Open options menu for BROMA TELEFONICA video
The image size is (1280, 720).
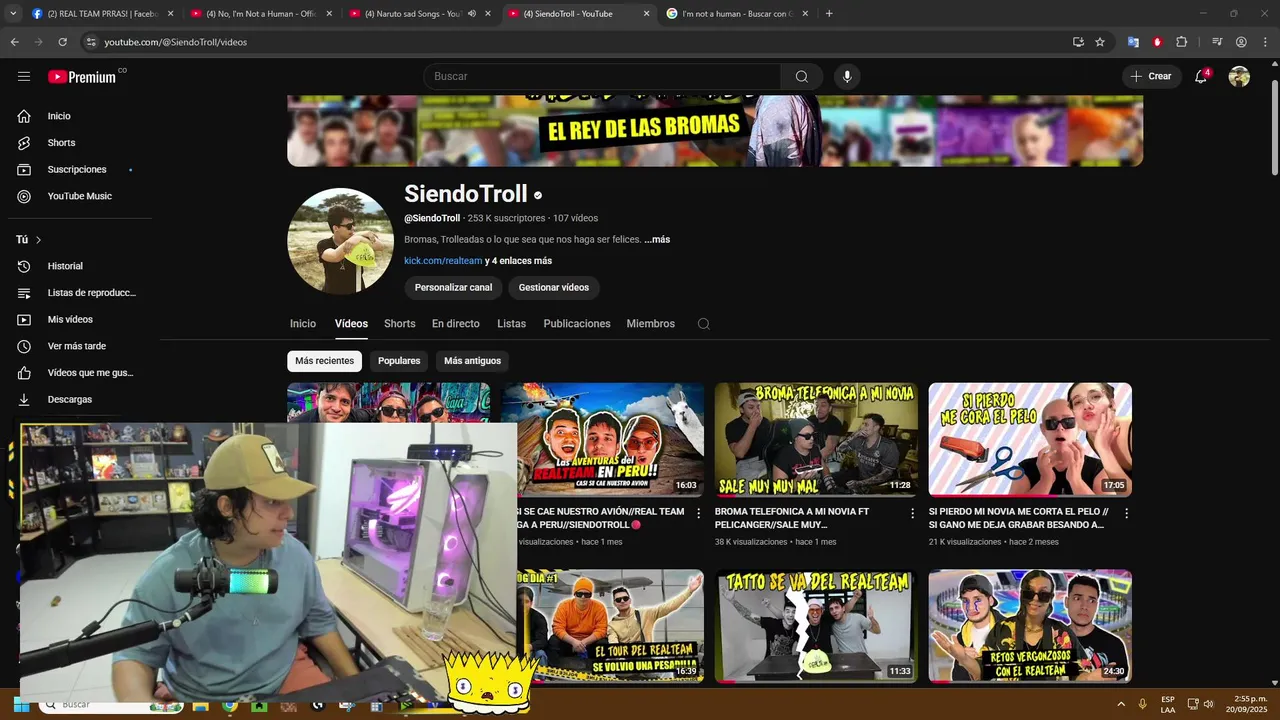pyautogui.click(x=912, y=513)
